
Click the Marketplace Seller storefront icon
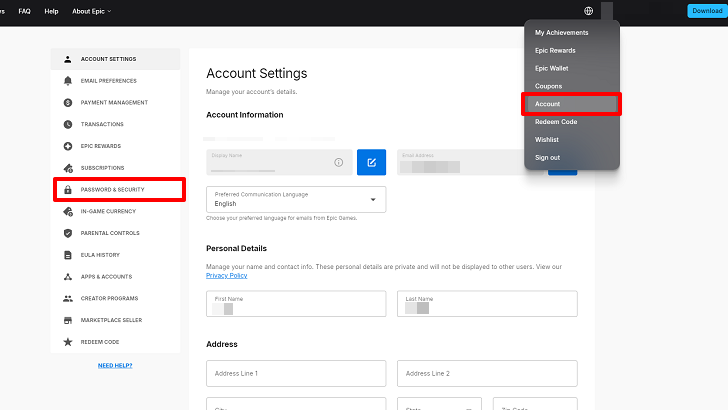(68, 320)
